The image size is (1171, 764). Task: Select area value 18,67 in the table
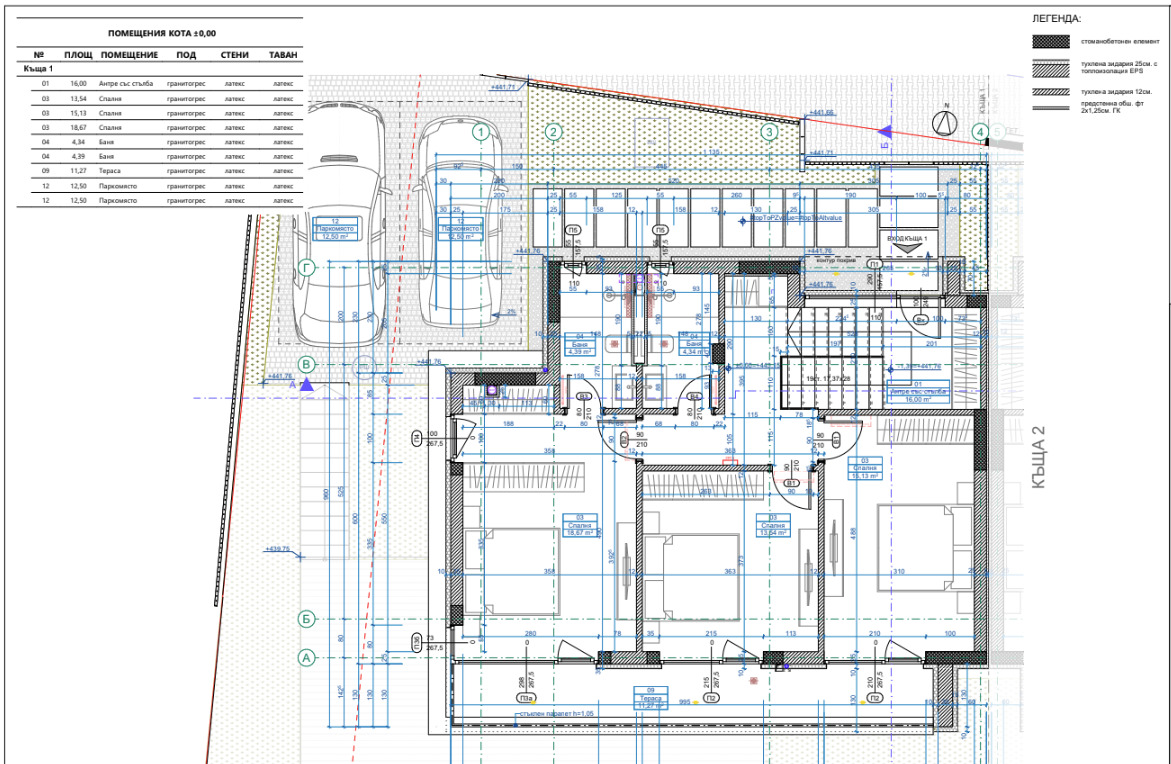pos(78,128)
